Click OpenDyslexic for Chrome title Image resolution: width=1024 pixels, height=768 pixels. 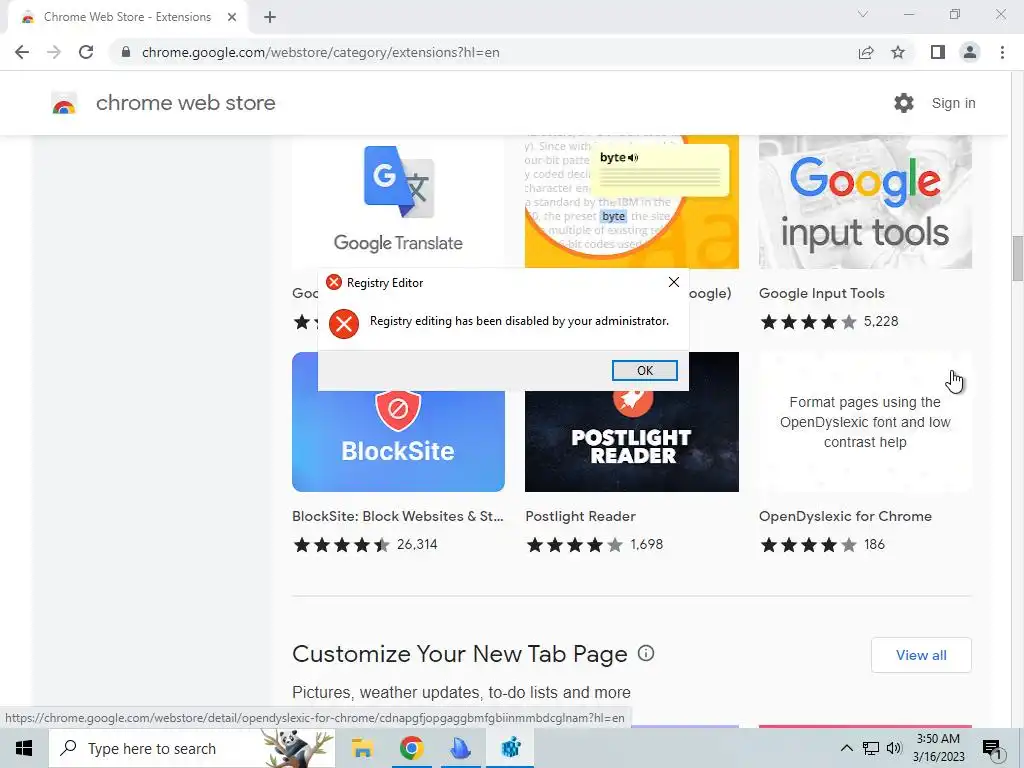[845, 516]
